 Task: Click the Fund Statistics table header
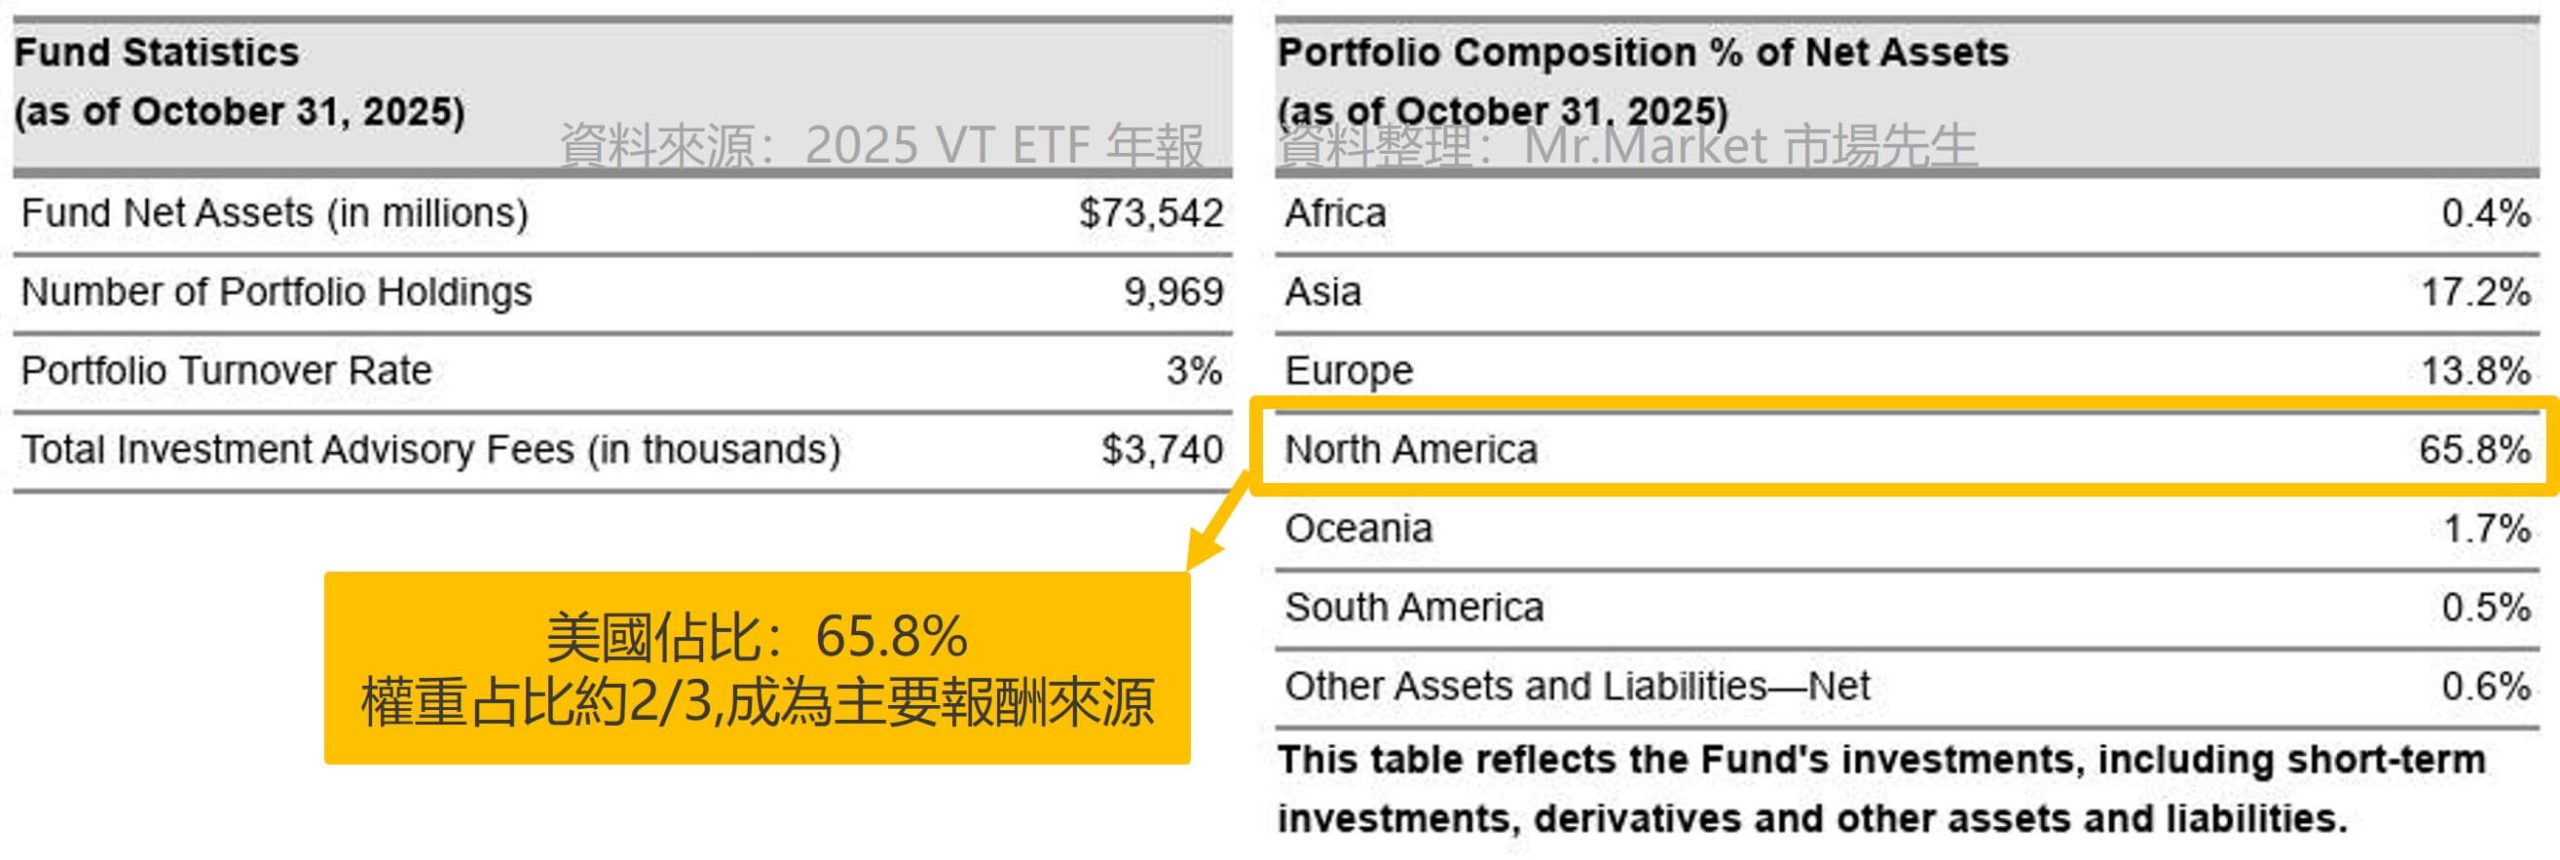point(156,53)
